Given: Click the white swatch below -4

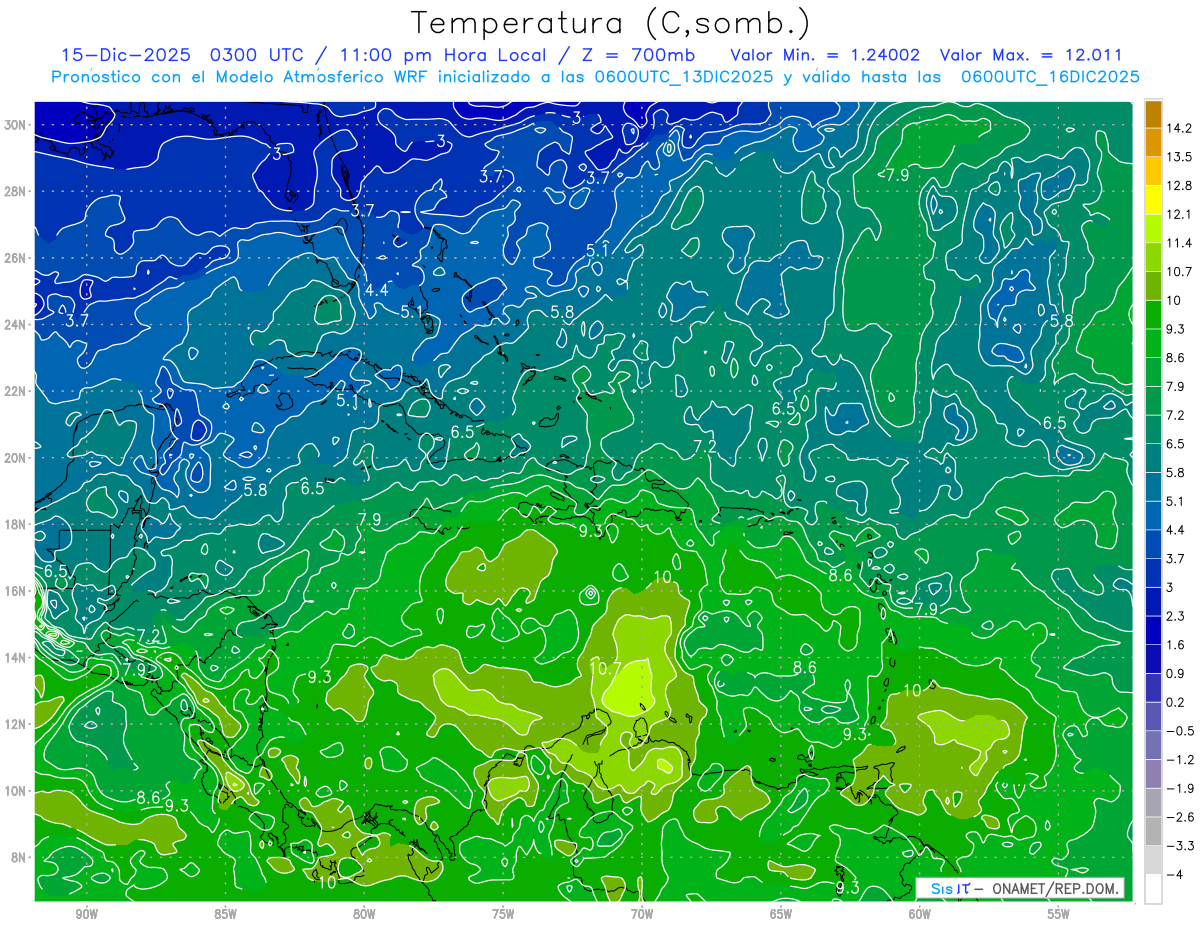Looking at the screenshot, I should 1153,888.
